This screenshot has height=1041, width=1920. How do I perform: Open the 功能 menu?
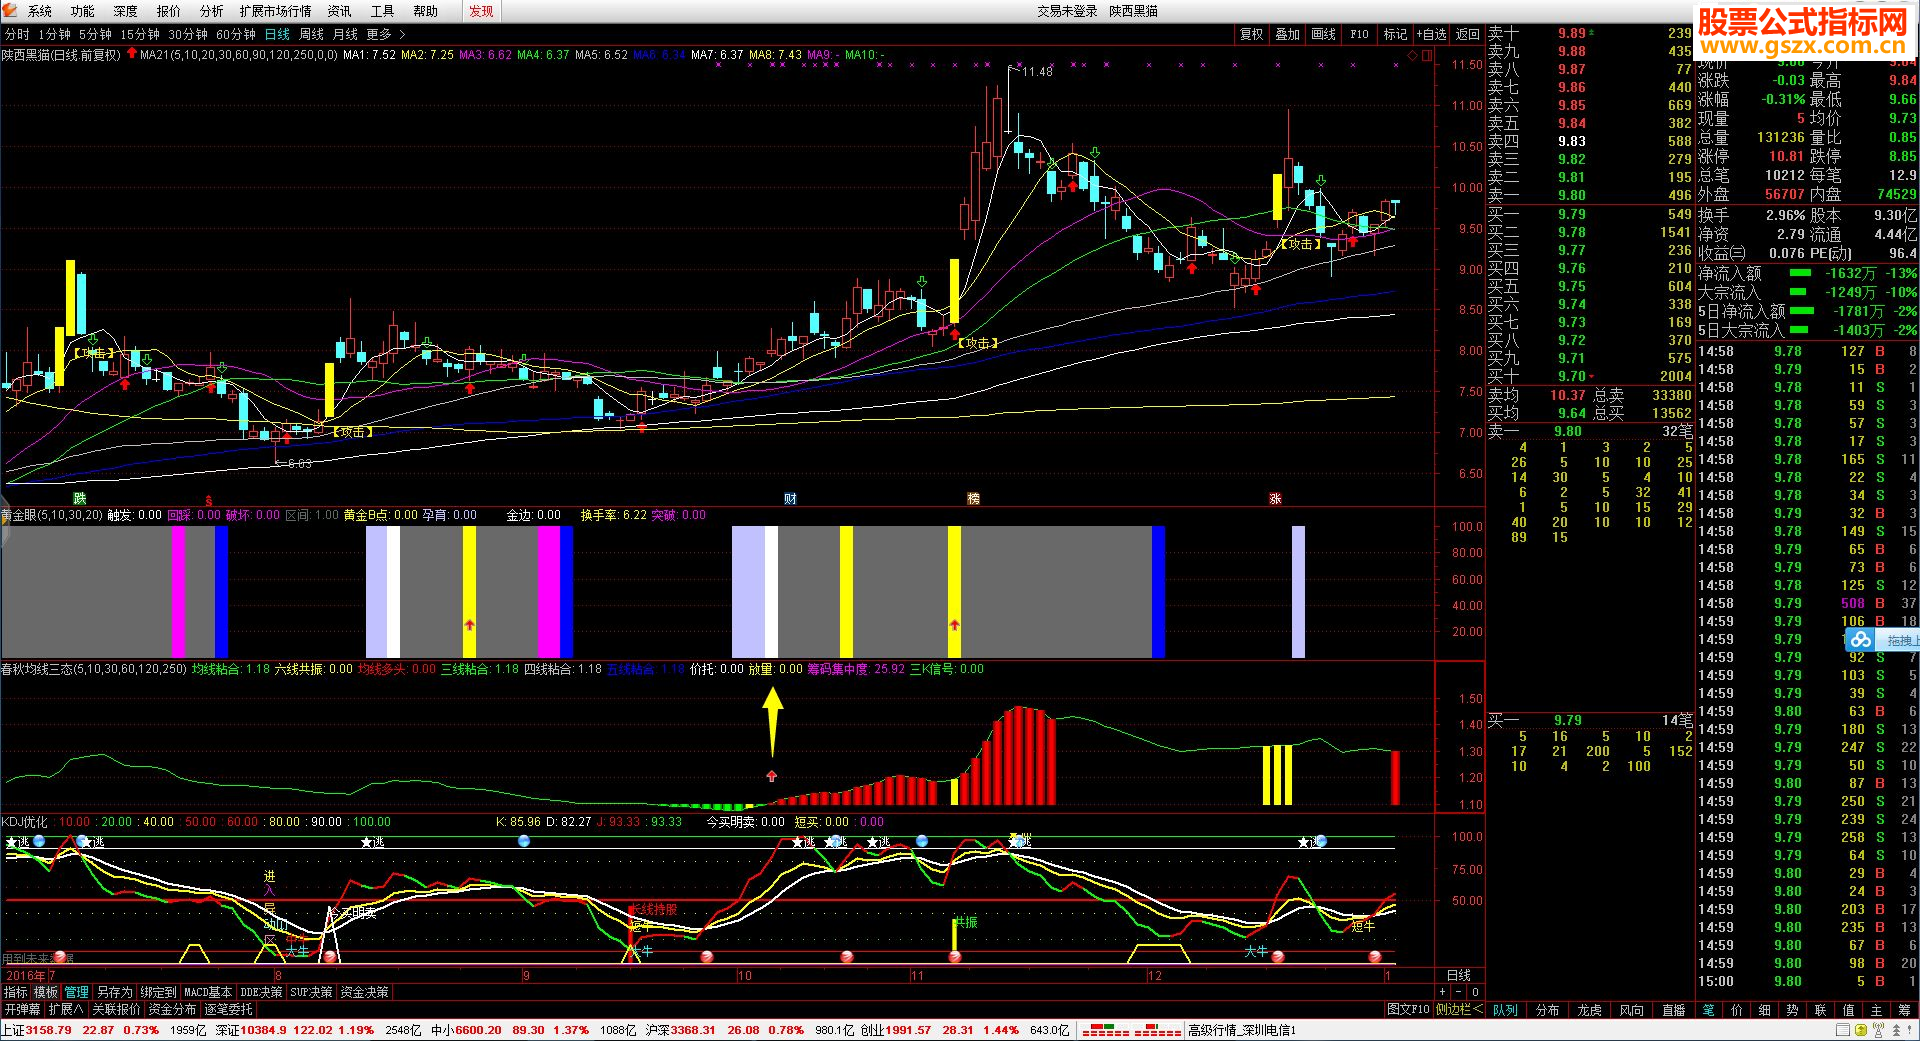83,11
